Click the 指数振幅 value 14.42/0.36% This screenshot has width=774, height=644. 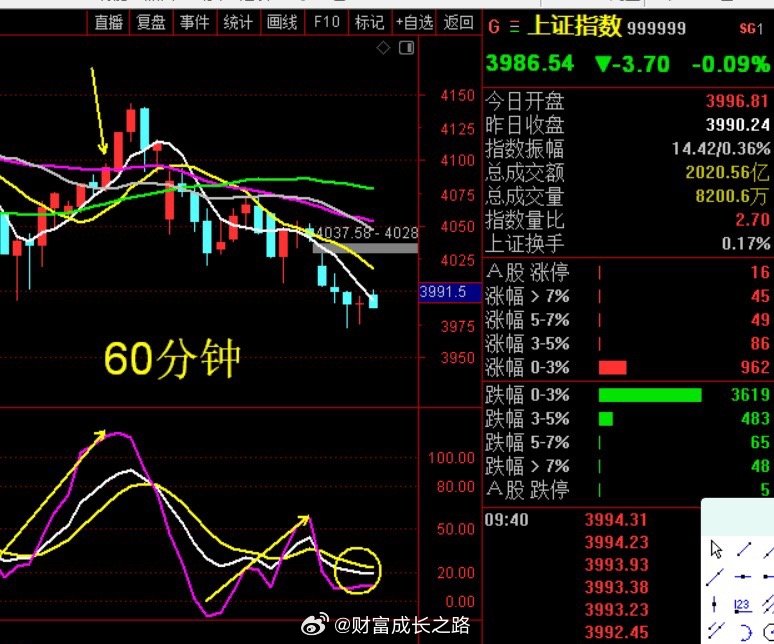(x=721, y=149)
